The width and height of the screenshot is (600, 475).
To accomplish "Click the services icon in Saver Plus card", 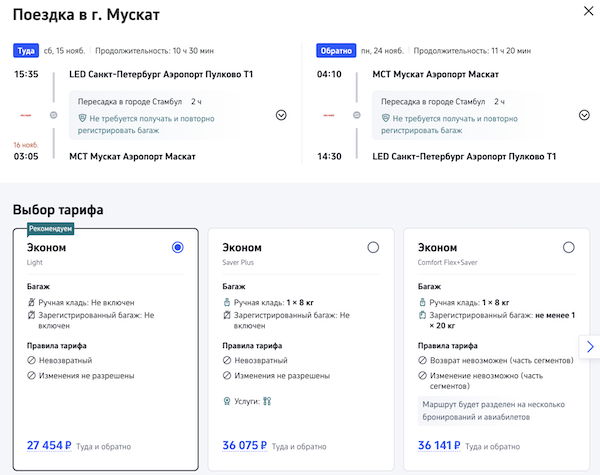I will (x=266, y=401).
